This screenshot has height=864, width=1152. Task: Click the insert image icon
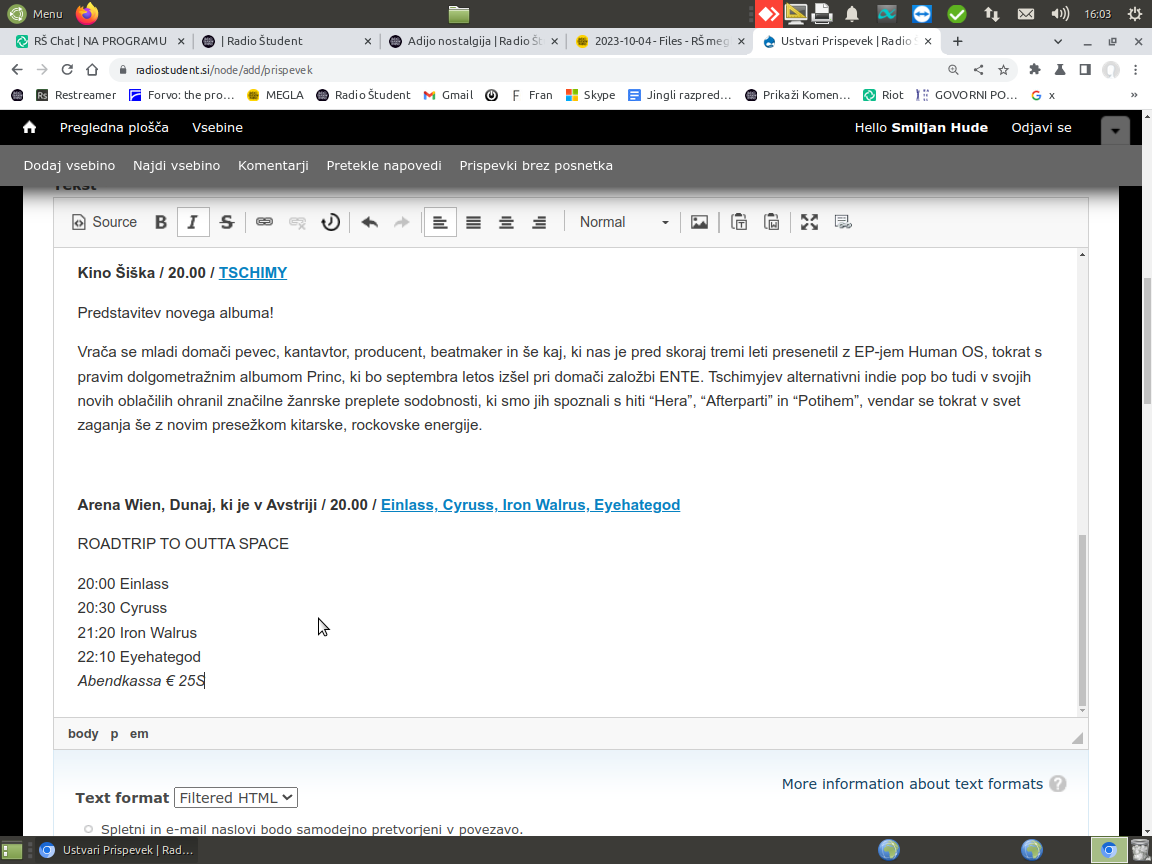pos(699,222)
